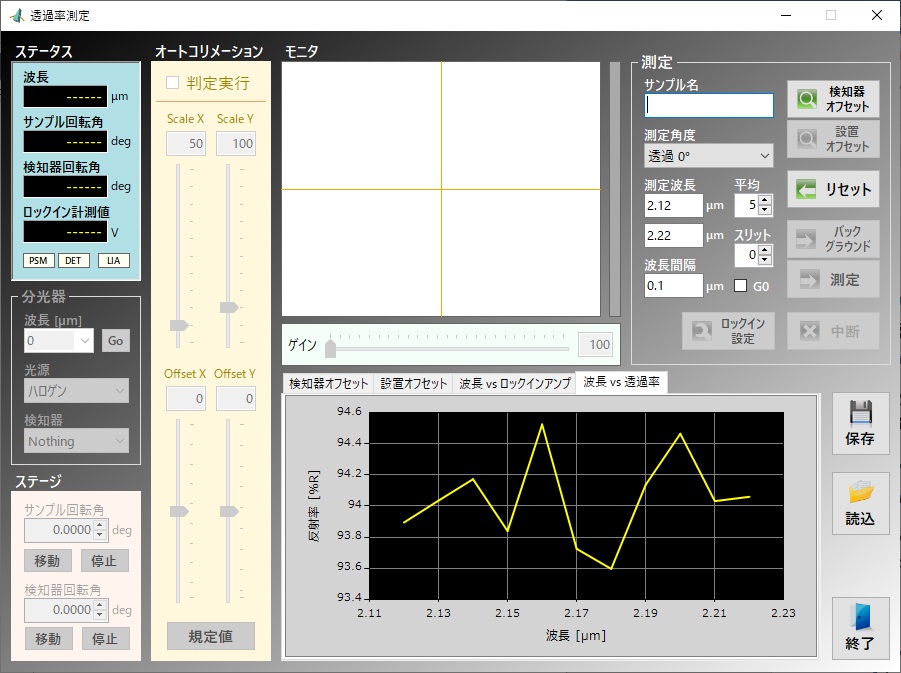Click the サンプル名 input field
Screen dimensions: 901x673
tap(709, 106)
